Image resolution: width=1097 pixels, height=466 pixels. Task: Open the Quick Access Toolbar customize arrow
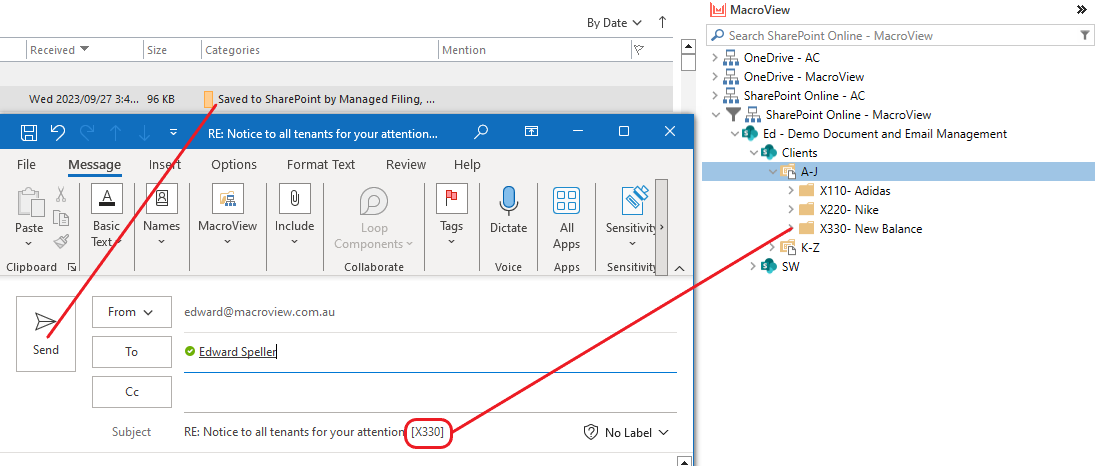click(174, 132)
